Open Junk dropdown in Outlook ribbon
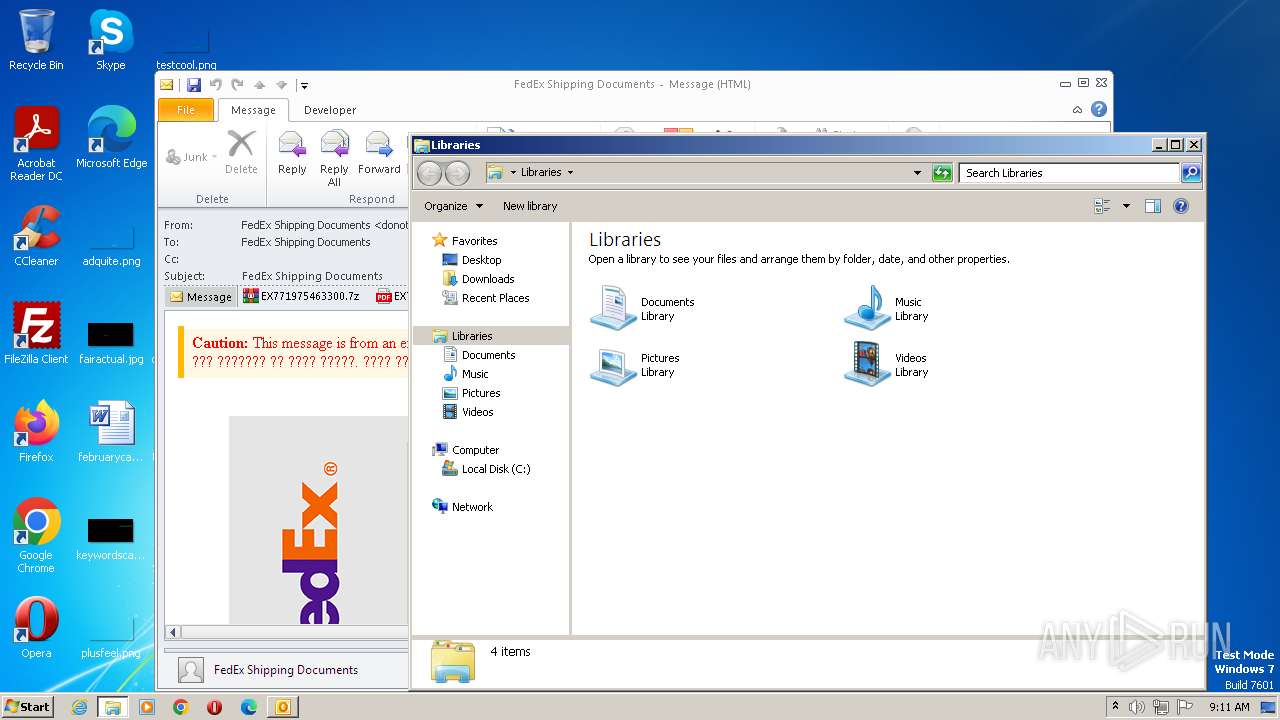Image resolution: width=1280 pixels, height=720 pixels. [x=191, y=157]
